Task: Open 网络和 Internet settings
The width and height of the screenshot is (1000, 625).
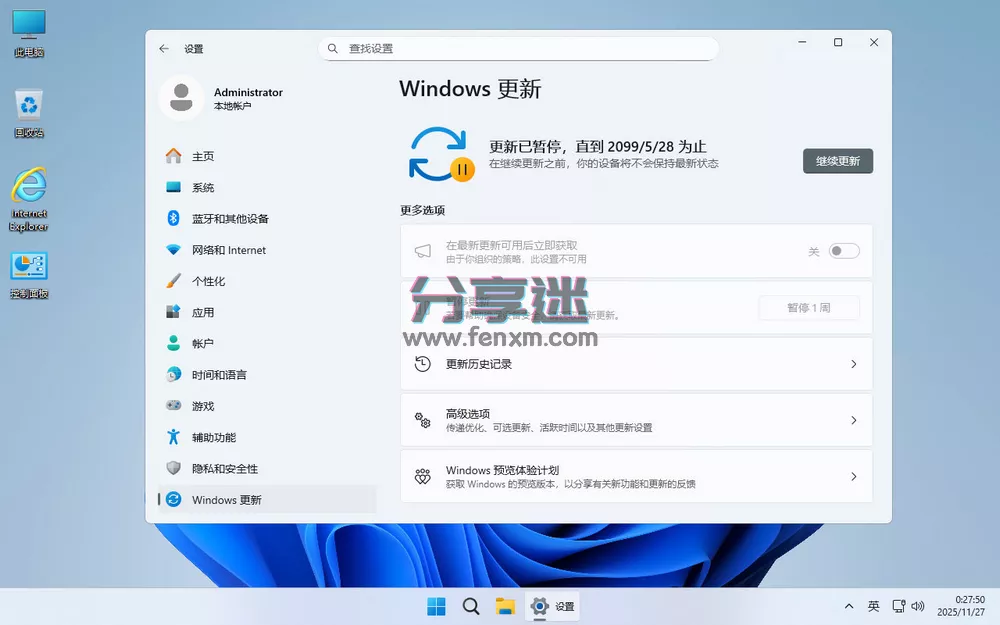Action: [224, 249]
